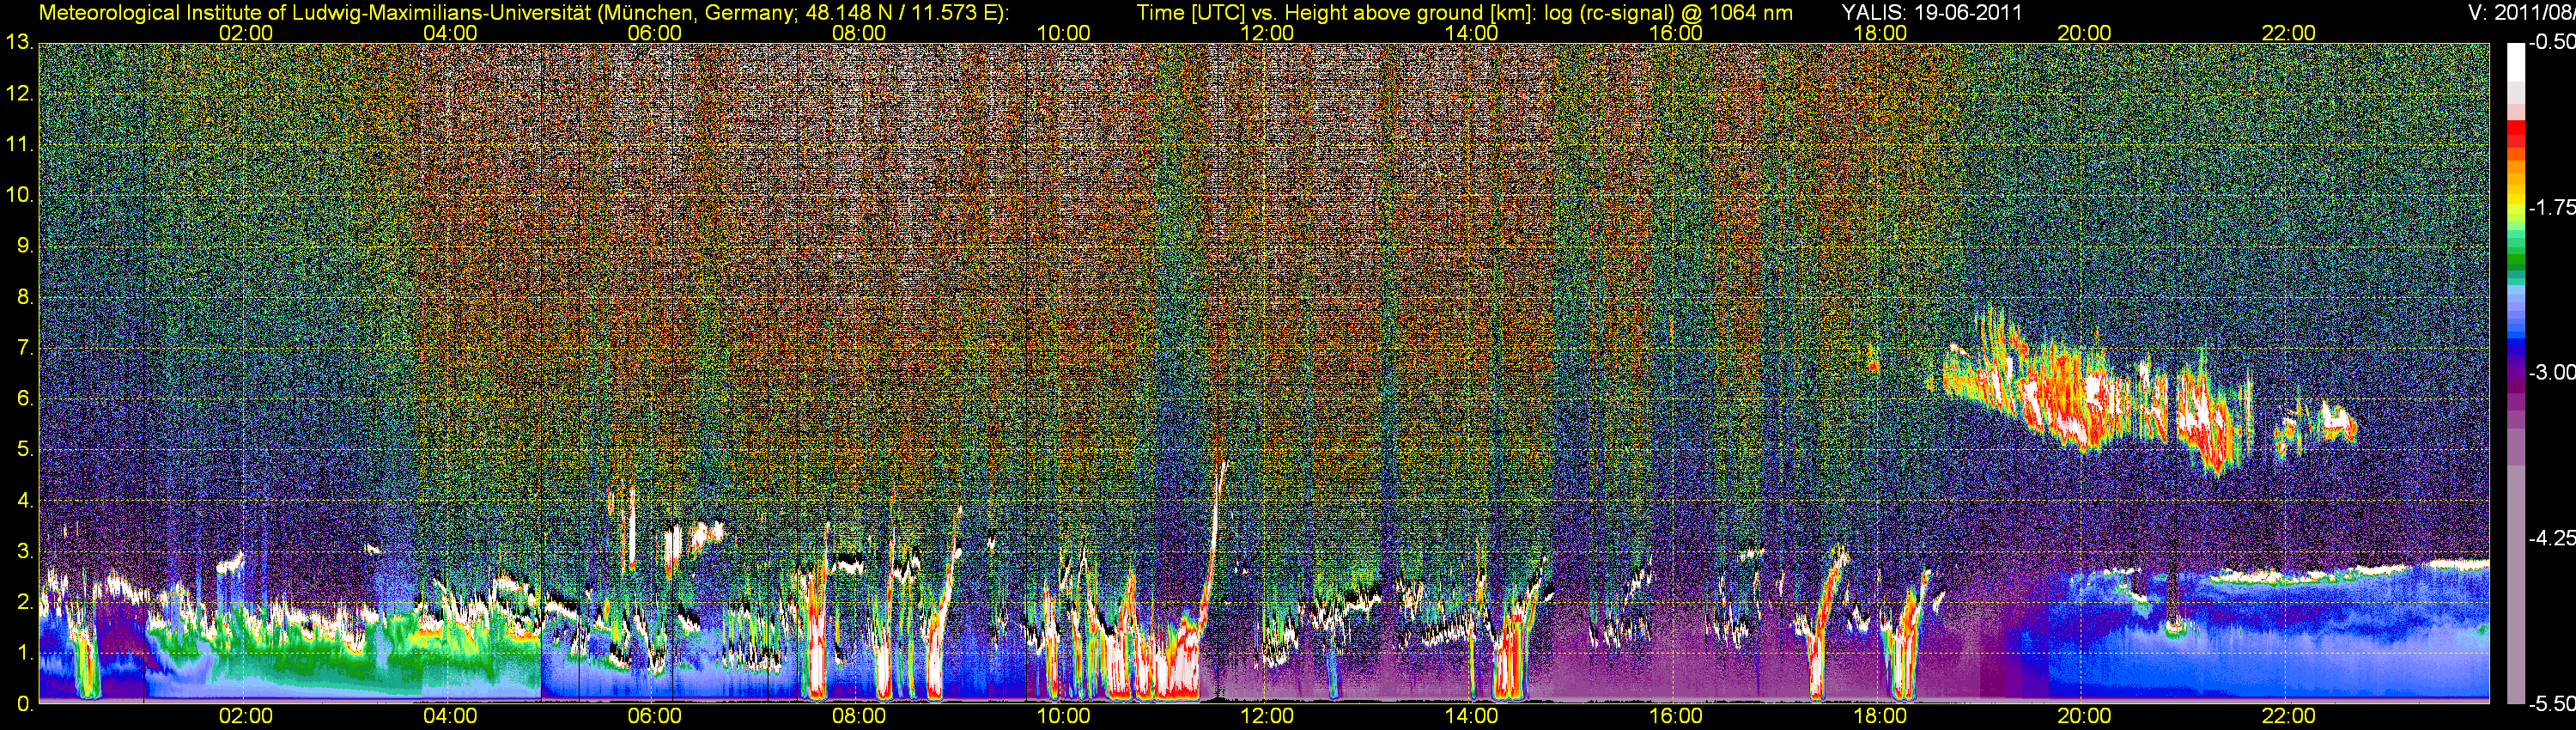Select '22:00' on the bottom time axis
The height and width of the screenshot is (730, 2576).
point(2288,717)
